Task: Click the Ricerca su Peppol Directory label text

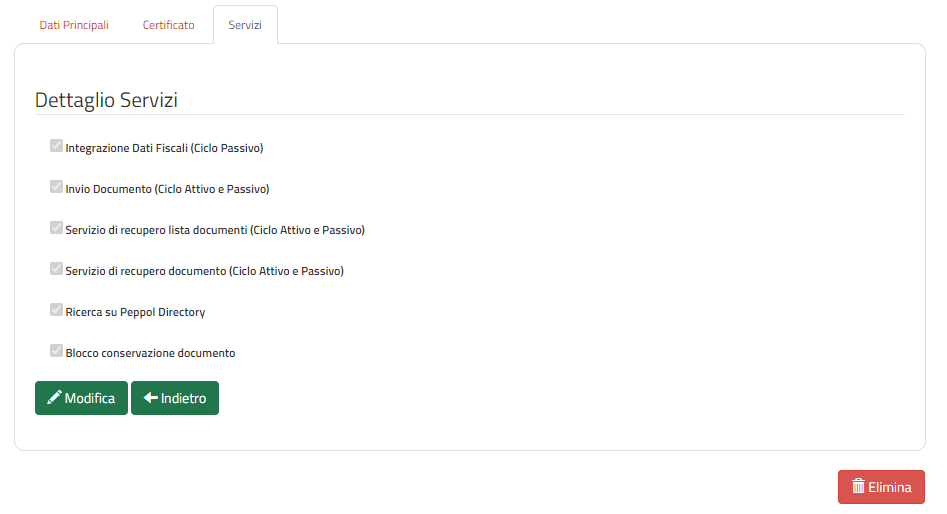Action: point(135,312)
